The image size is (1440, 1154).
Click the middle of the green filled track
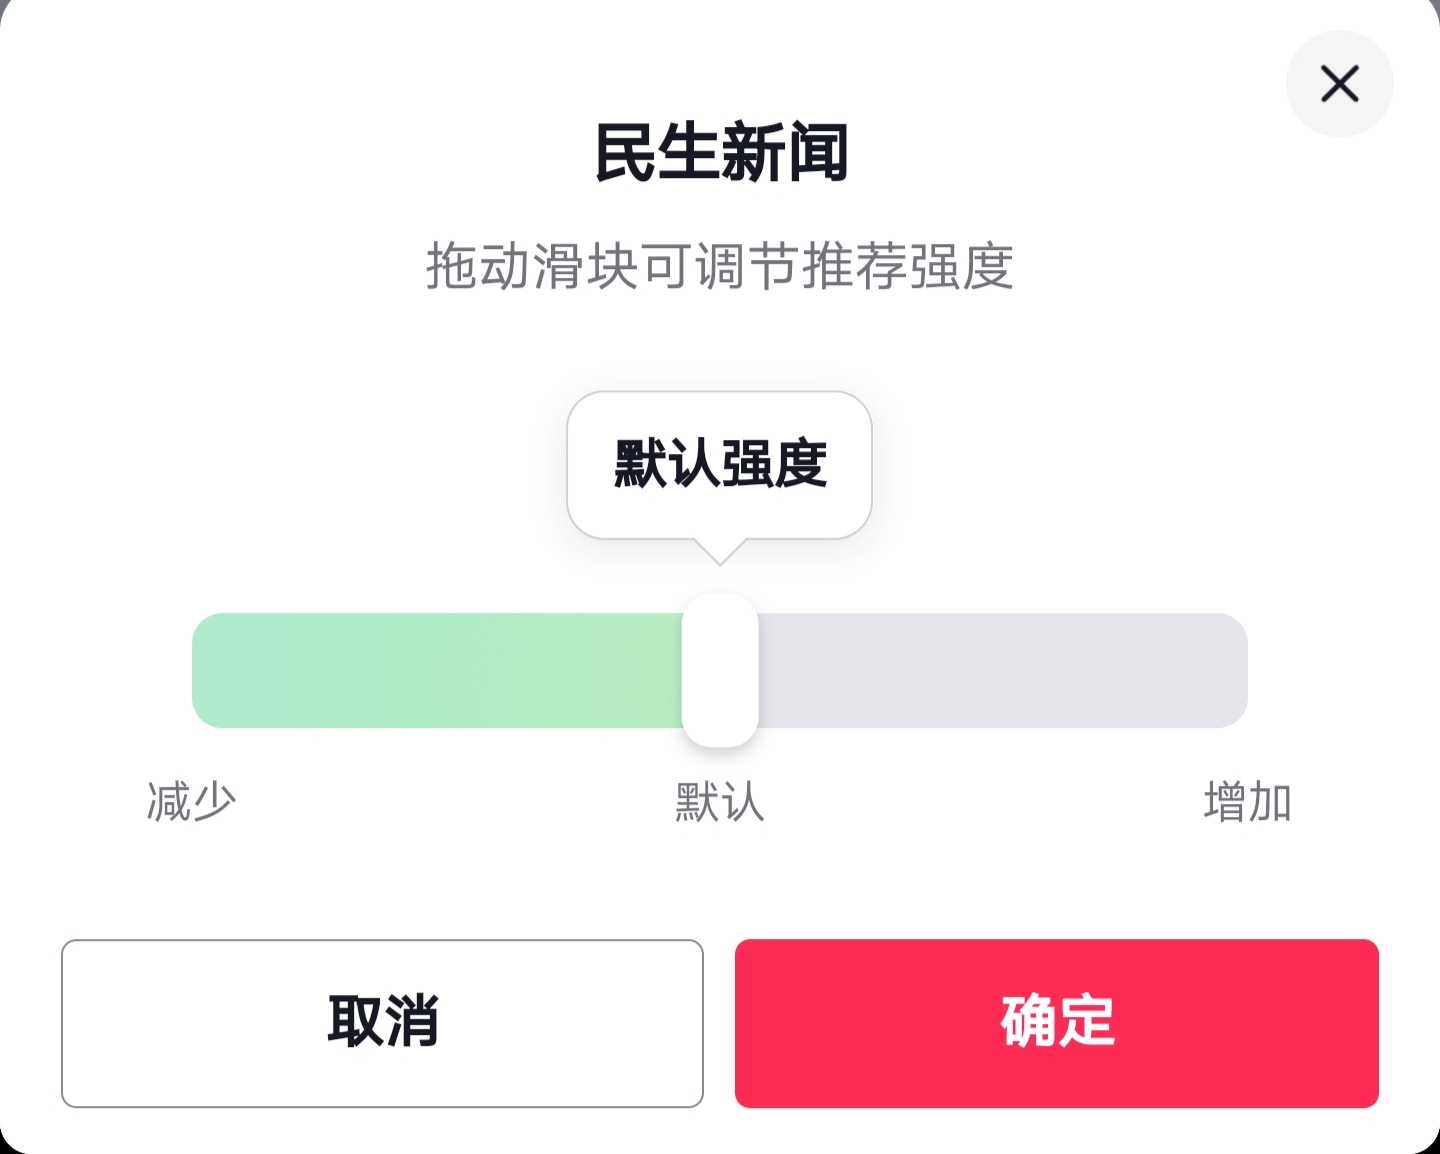coord(437,670)
